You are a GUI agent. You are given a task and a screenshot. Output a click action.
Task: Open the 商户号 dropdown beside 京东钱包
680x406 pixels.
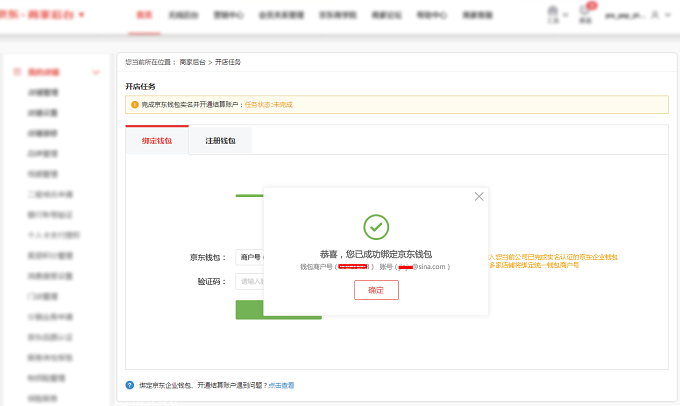click(x=250, y=257)
